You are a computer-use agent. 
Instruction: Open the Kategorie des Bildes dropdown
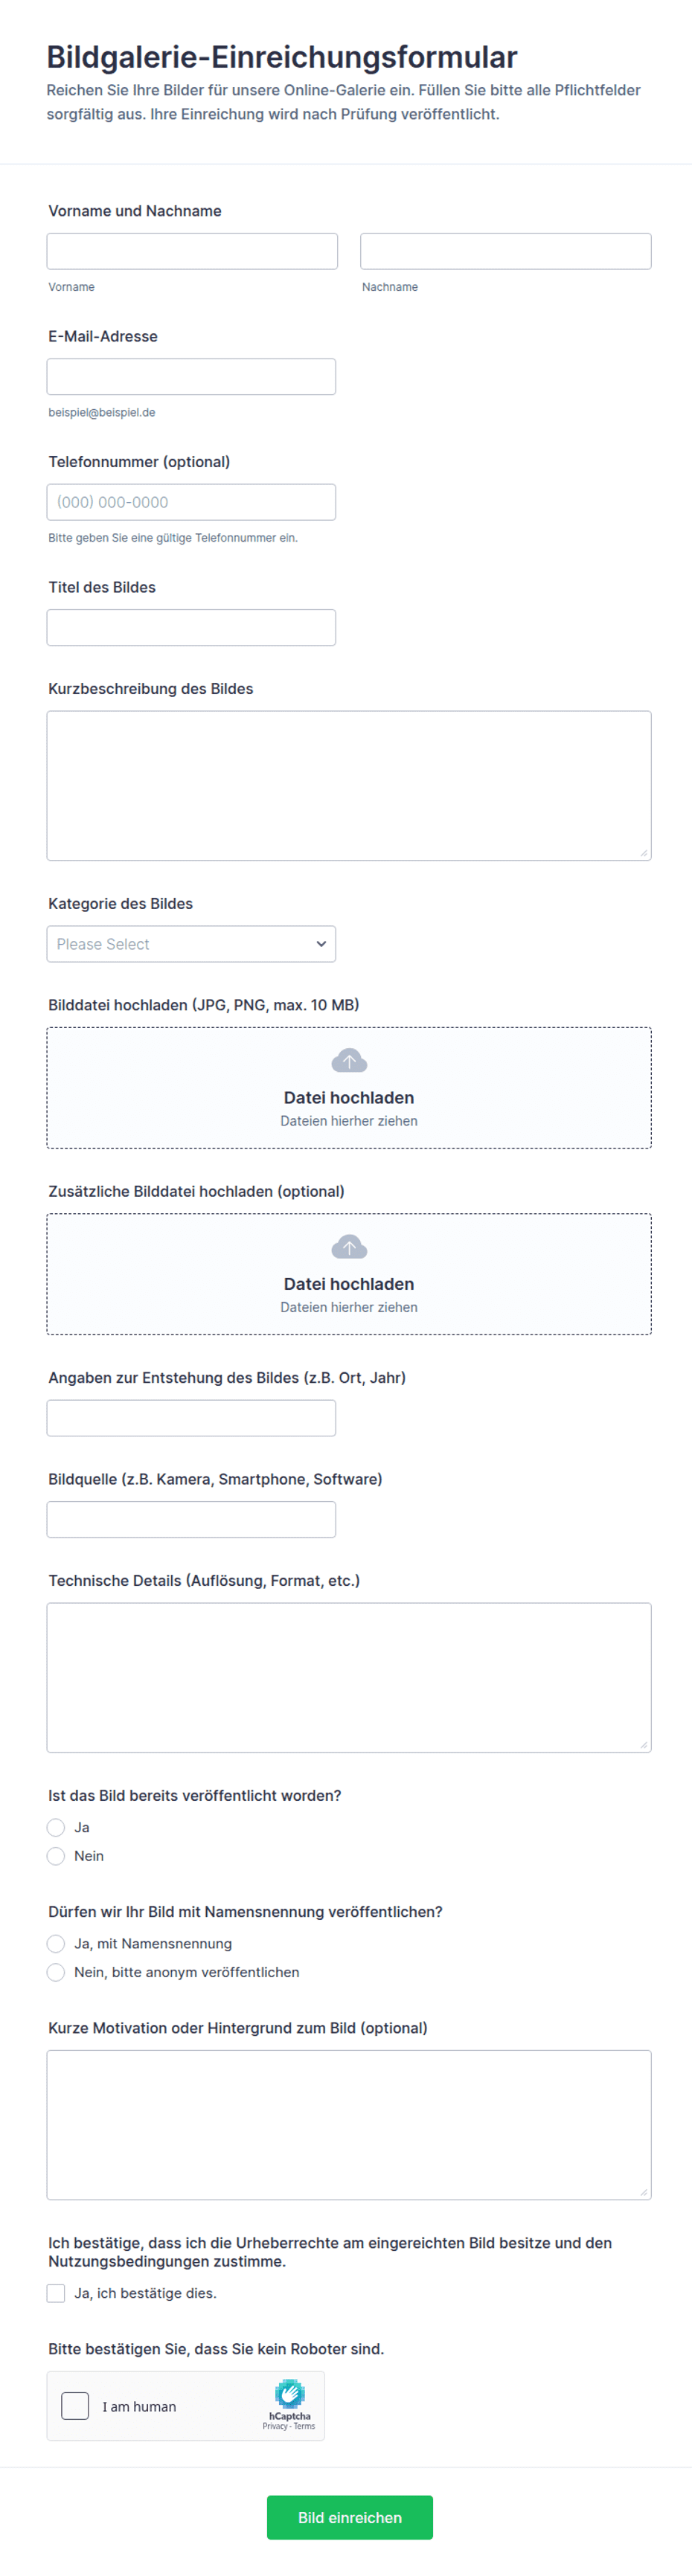[191, 944]
